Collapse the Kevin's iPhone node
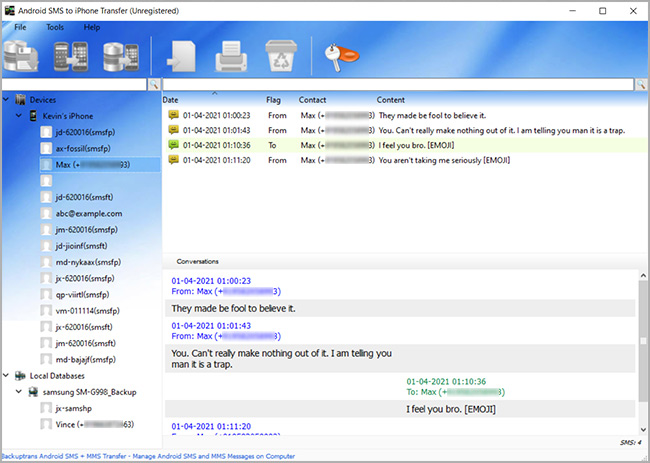 pyautogui.click(x=18, y=116)
